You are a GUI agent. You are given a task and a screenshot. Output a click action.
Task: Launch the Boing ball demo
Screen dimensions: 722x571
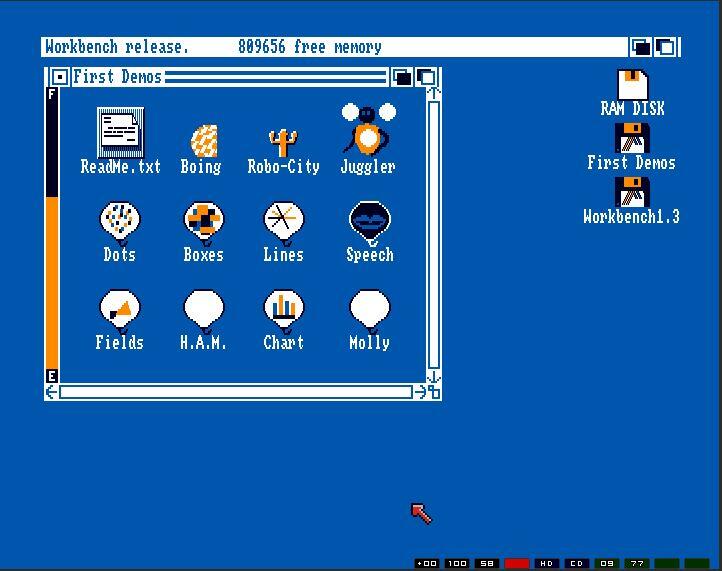pos(204,141)
